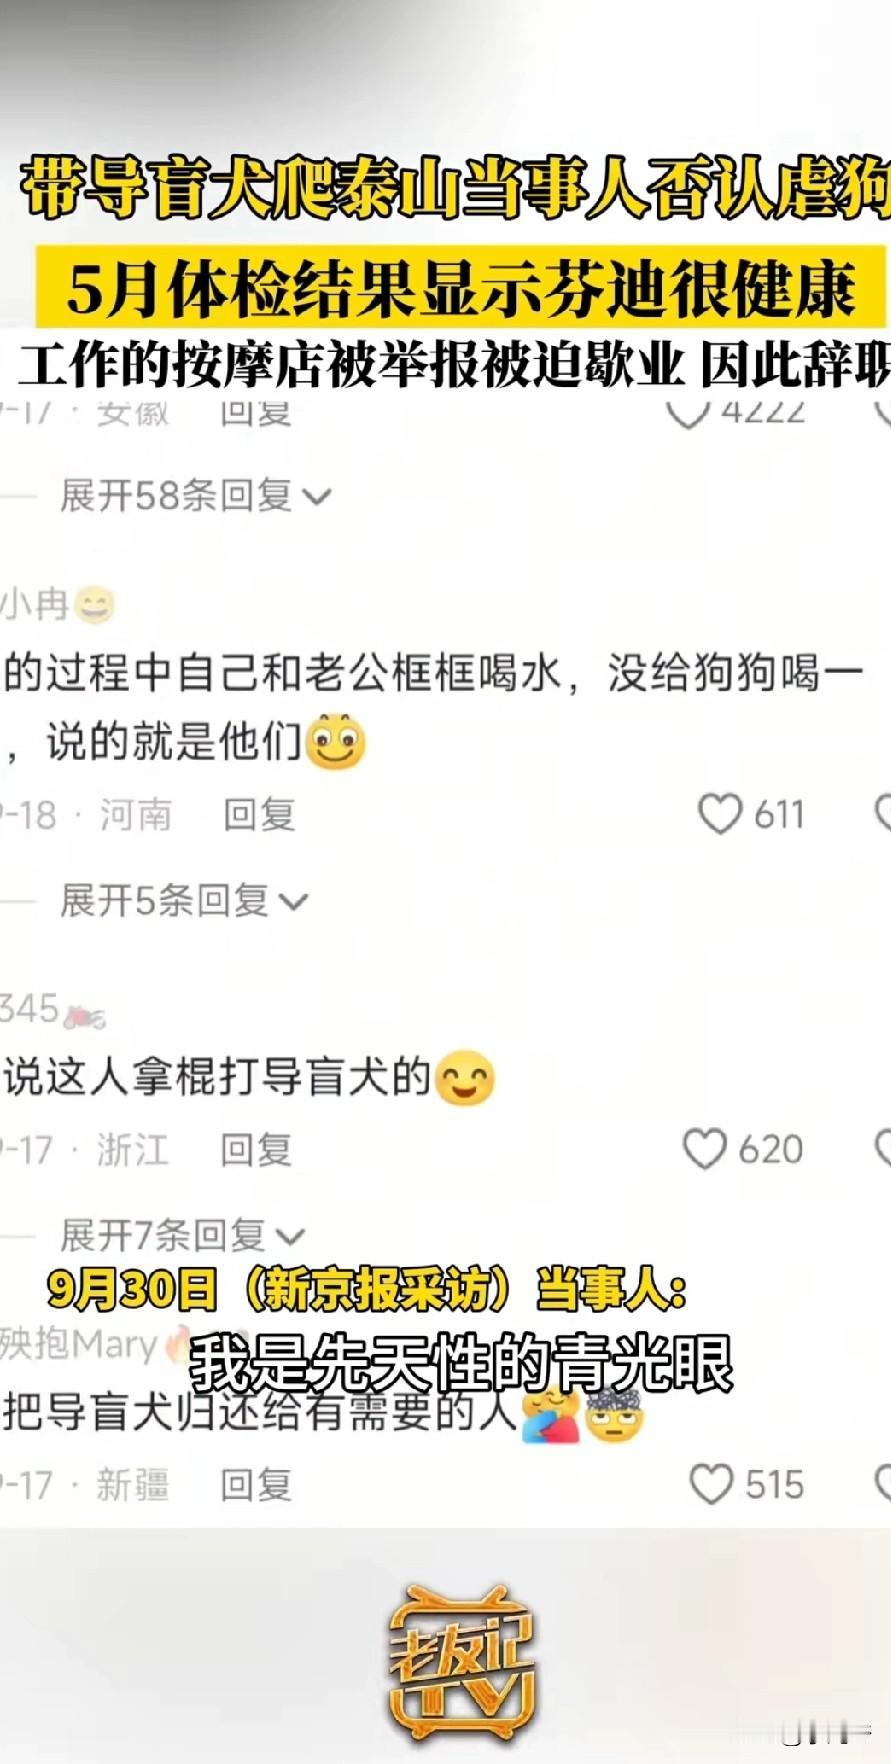Screen dimensions: 891x1764
Task: Tap yellow banner 5月体检结果显示芬迪很健康
Action: coord(462,287)
